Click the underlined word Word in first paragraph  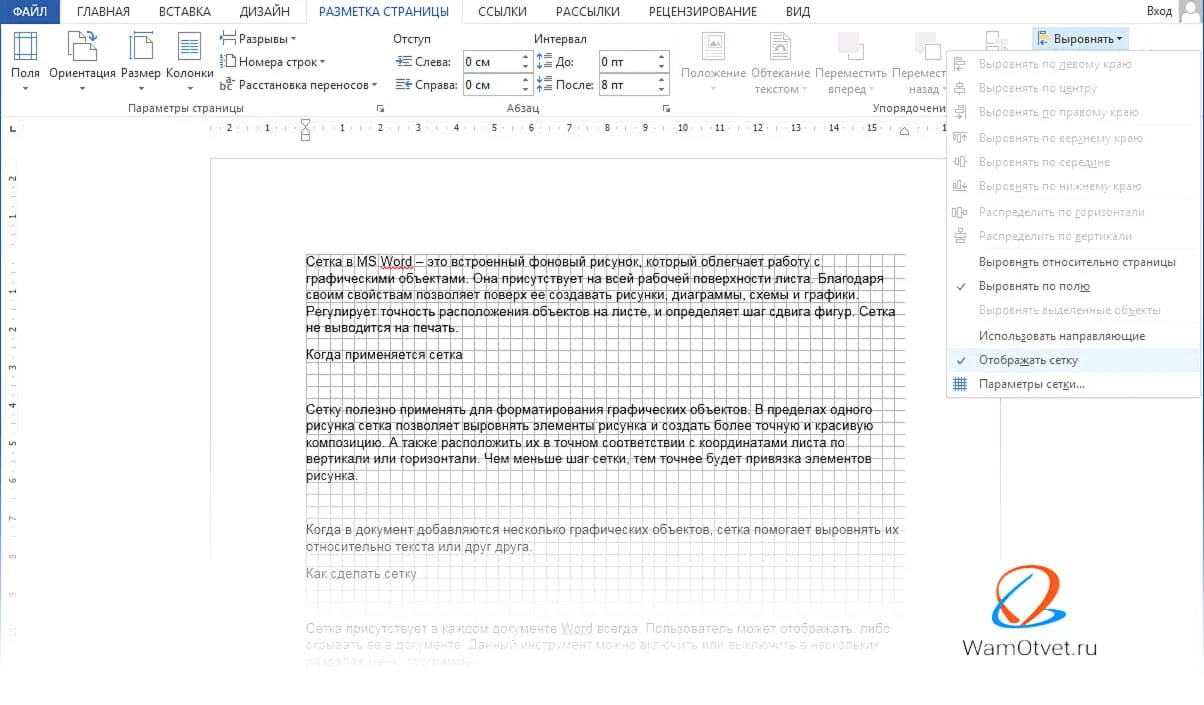(396, 262)
